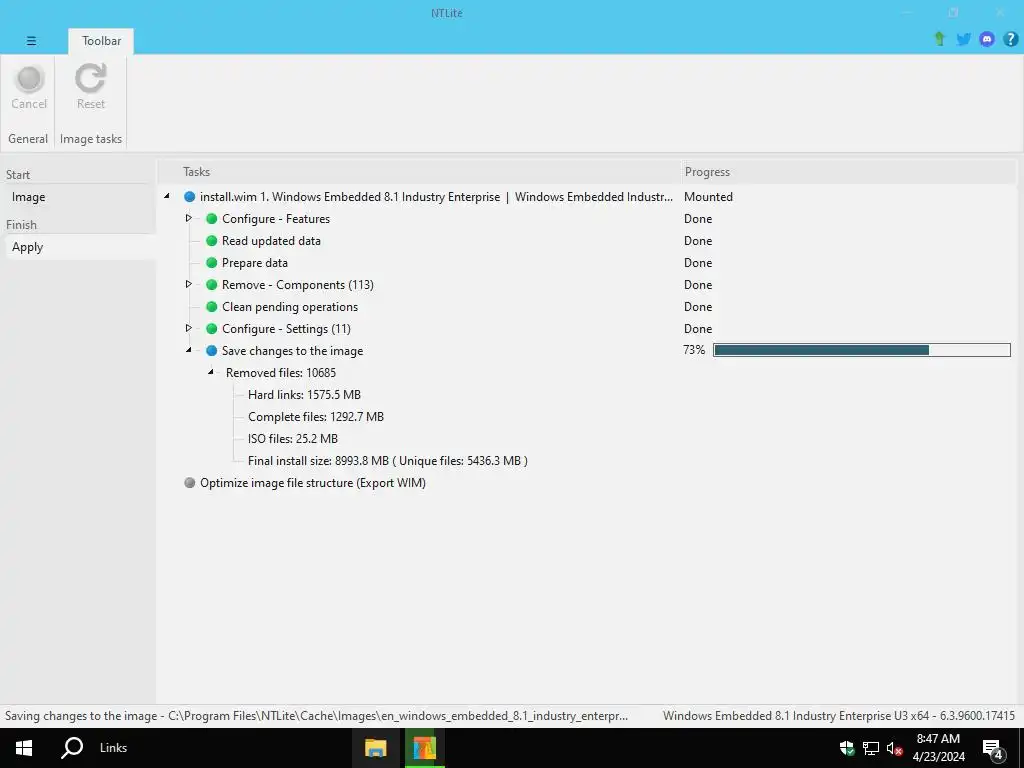Image resolution: width=1024 pixels, height=768 pixels.
Task: Click the 8:47 AM clock in the taskbar
Action: pyautogui.click(x=938, y=739)
